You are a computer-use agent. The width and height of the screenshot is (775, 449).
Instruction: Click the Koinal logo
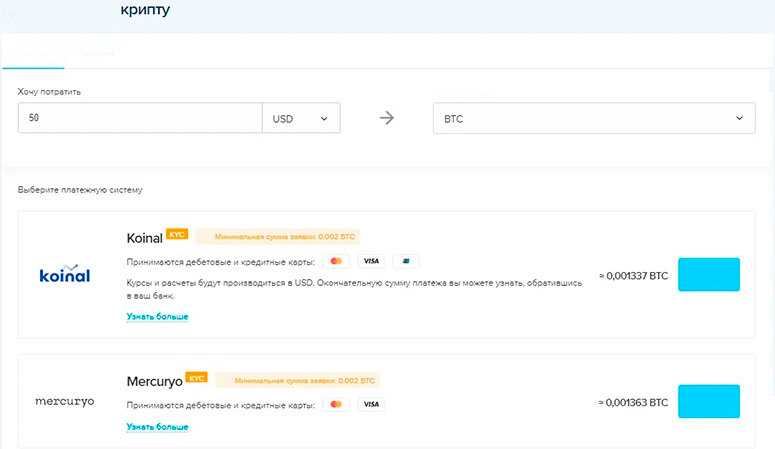pyautogui.click(x=64, y=275)
